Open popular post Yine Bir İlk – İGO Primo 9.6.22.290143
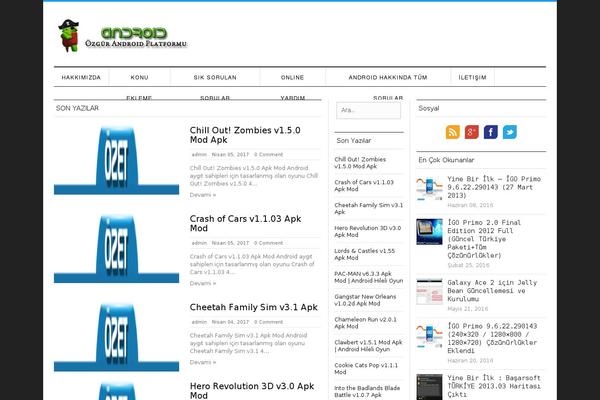The image size is (600, 400). [x=494, y=187]
